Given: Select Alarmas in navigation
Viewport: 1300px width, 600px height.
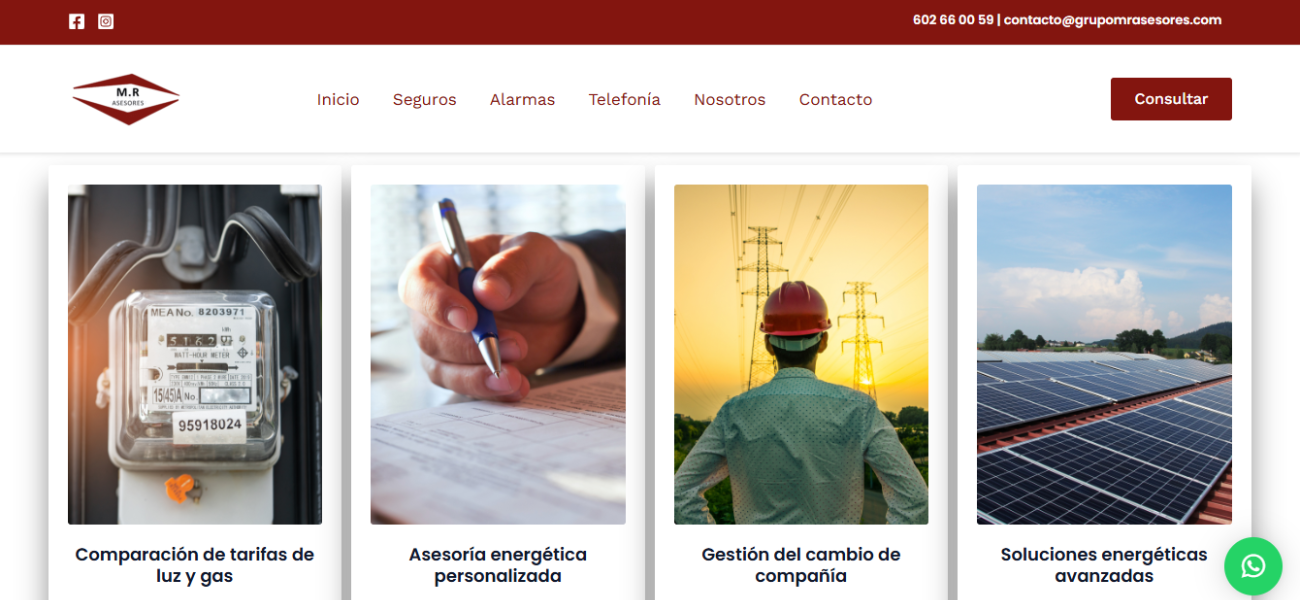Looking at the screenshot, I should point(522,100).
